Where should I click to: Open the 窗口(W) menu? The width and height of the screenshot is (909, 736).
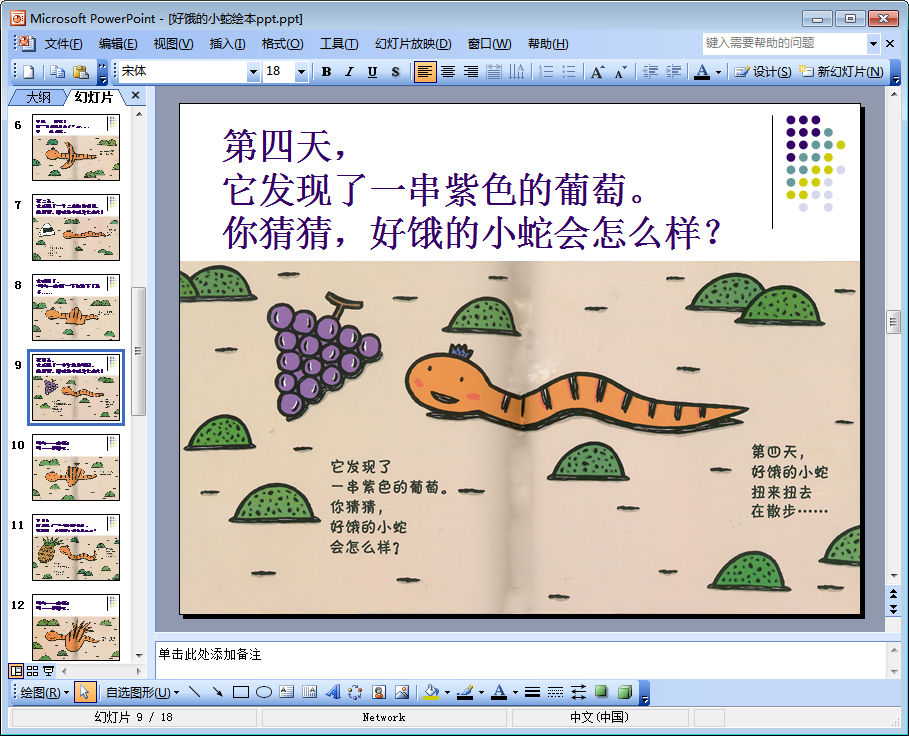click(489, 43)
